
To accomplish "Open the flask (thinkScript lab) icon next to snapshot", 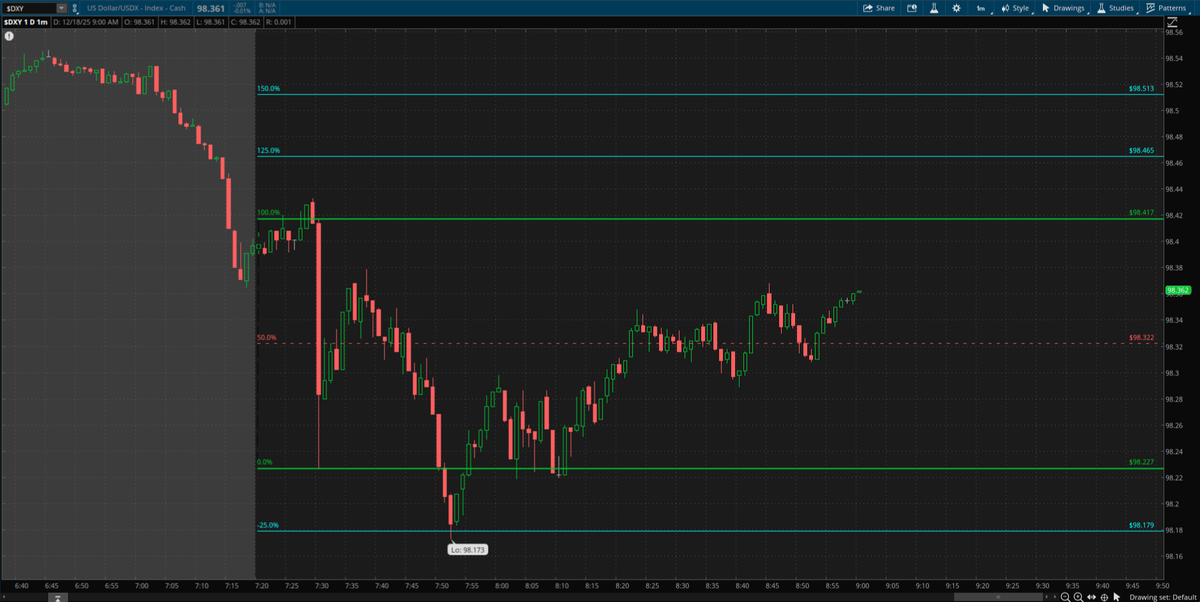I will [933, 7].
